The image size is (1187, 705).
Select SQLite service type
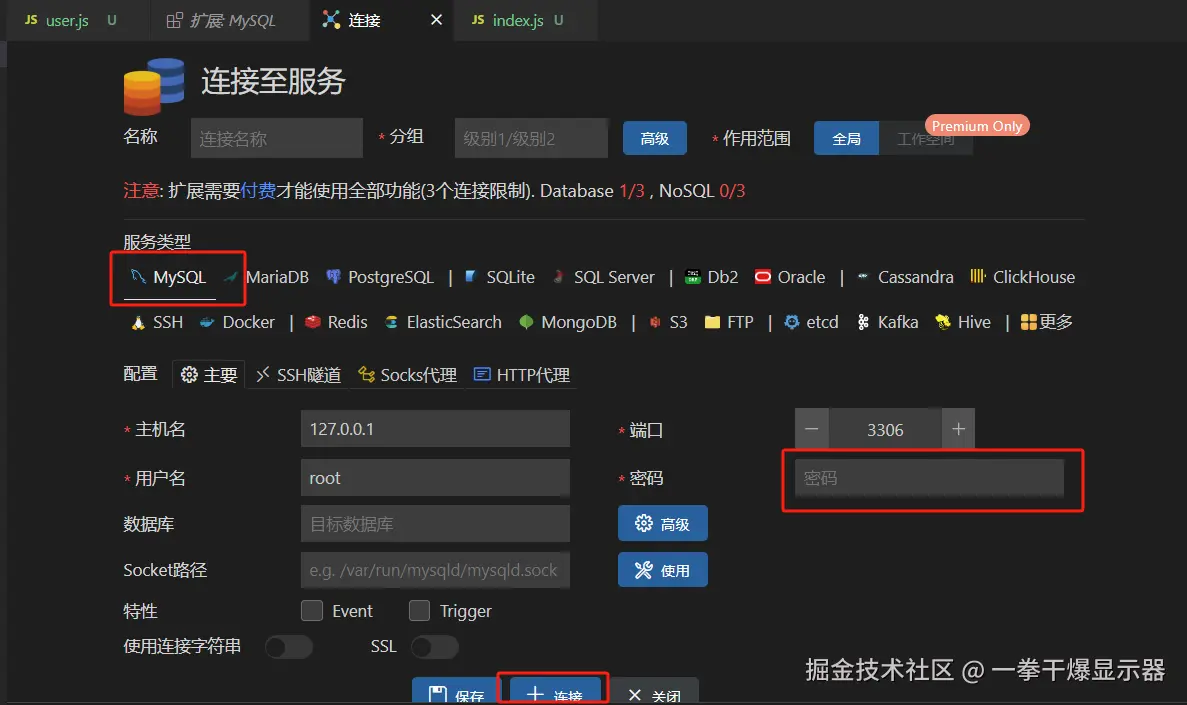point(500,277)
